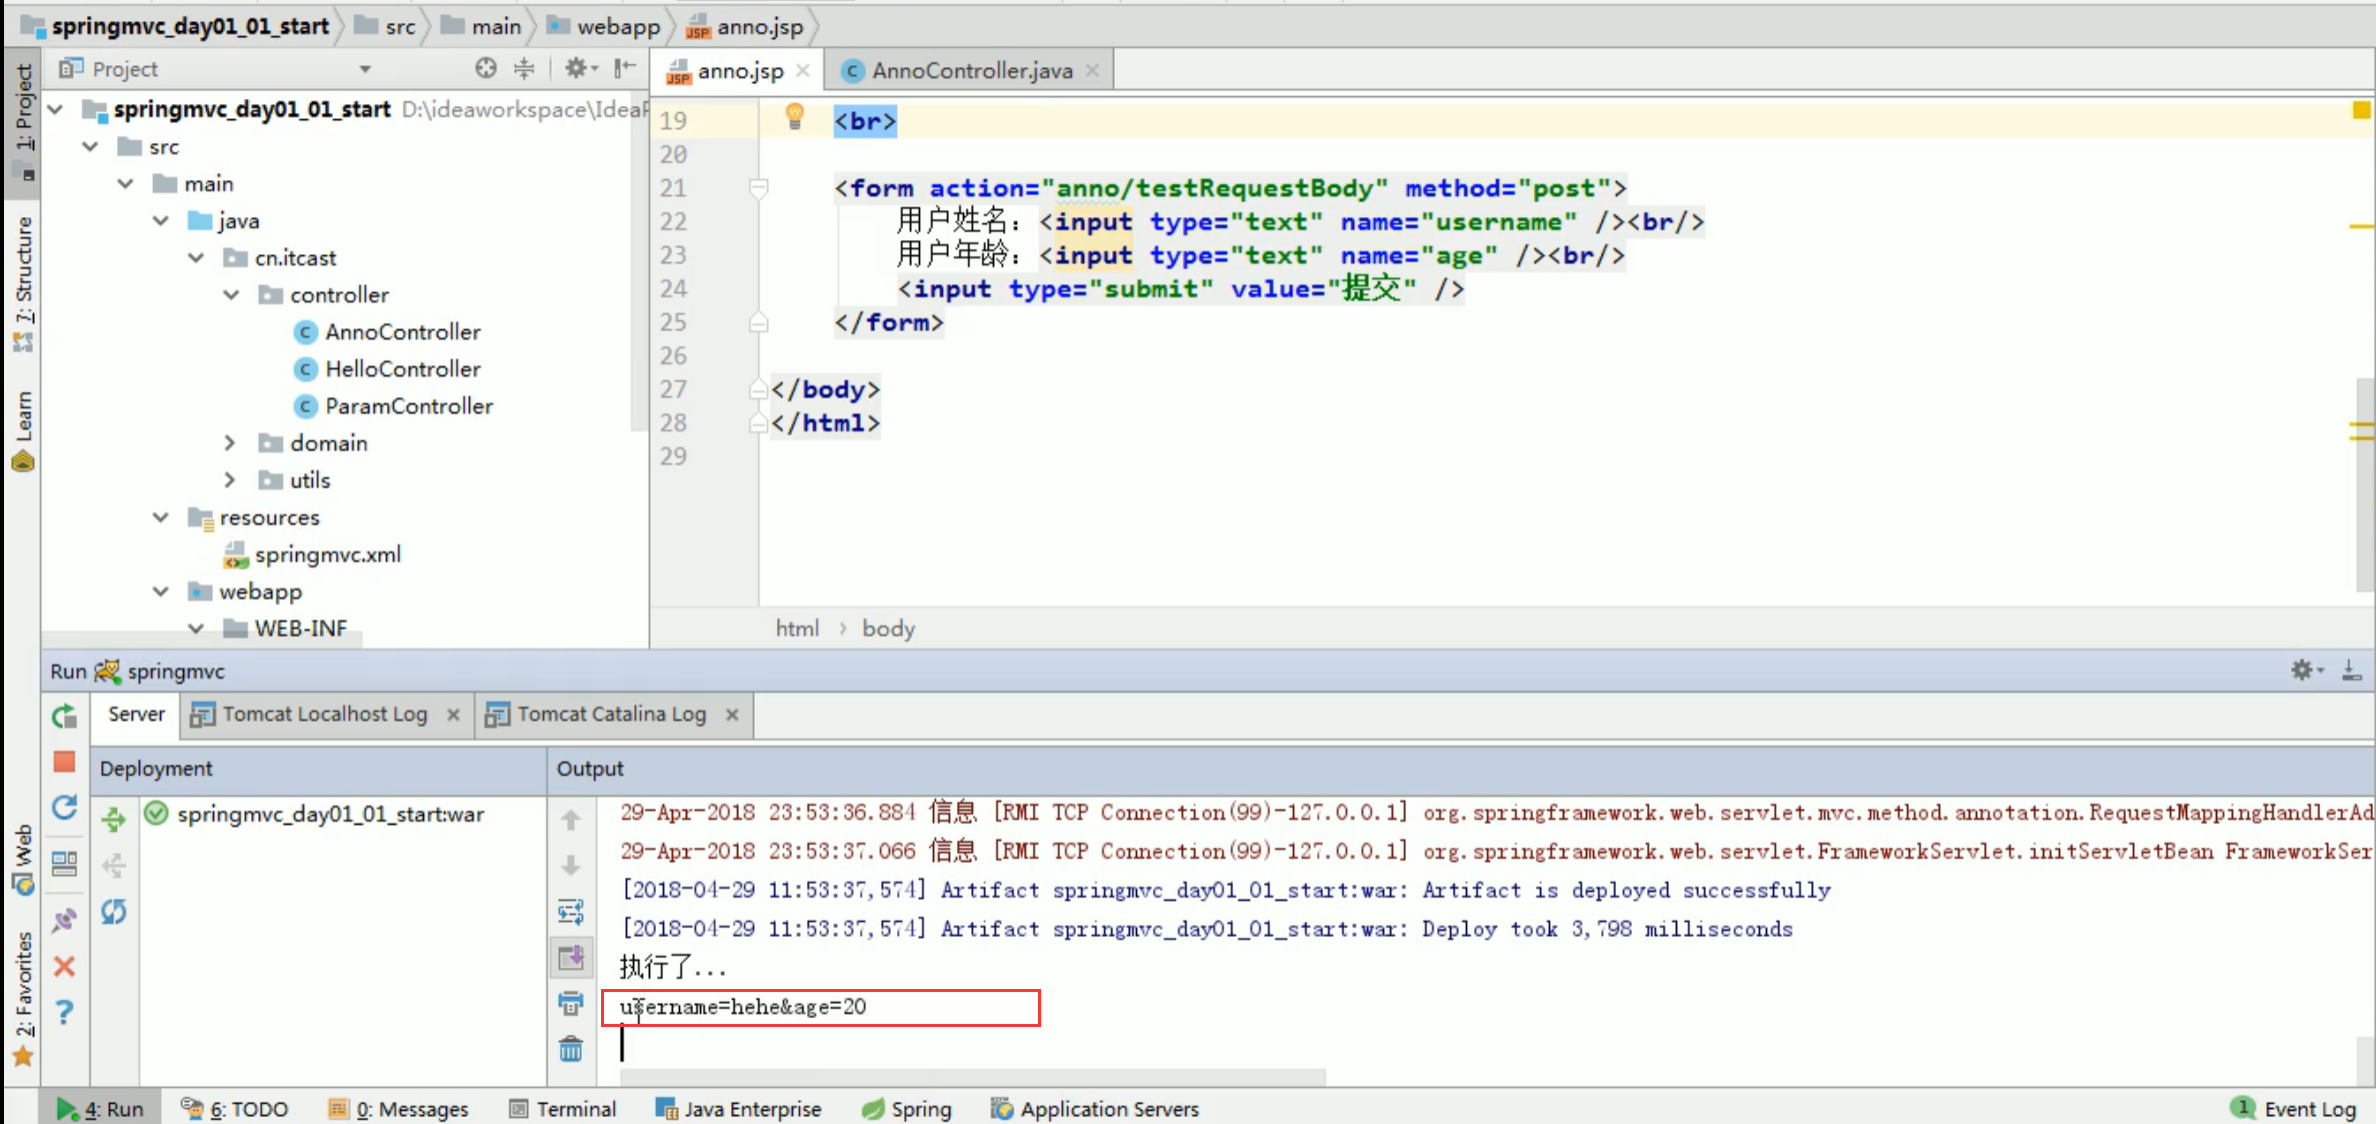The image size is (2376, 1124).
Task: Toggle soft-wrap in console output
Action: (571, 911)
